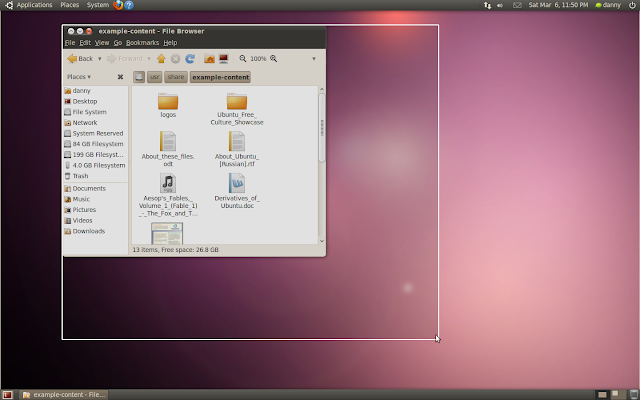The image size is (640, 400).
Task: Open the Bookmarks menu
Action: click(x=142, y=42)
